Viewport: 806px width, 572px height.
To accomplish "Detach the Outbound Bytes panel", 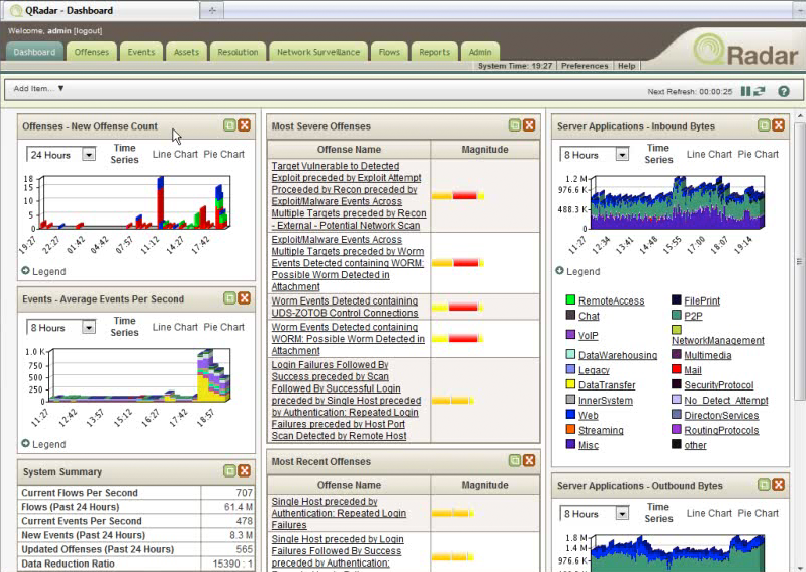I will pos(764,485).
